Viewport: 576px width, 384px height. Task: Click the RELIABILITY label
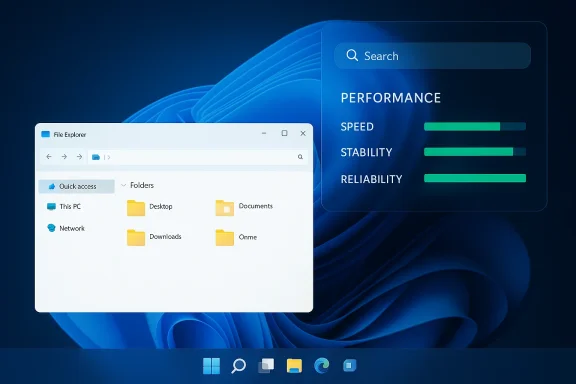371,179
